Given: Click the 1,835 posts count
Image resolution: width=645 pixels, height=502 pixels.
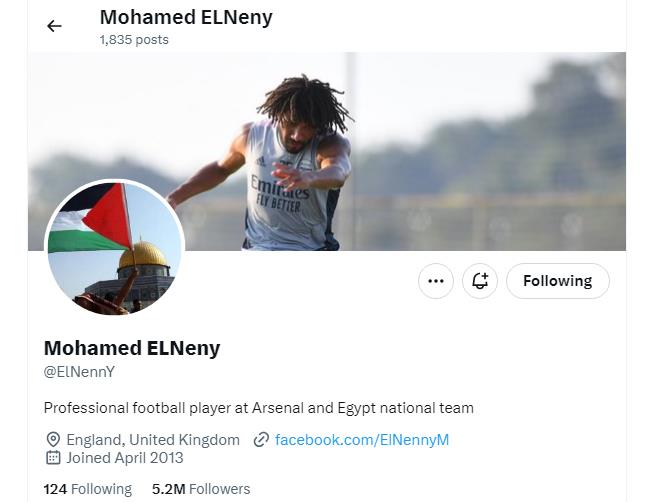Looking at the screenshot, I should [134, 40].
